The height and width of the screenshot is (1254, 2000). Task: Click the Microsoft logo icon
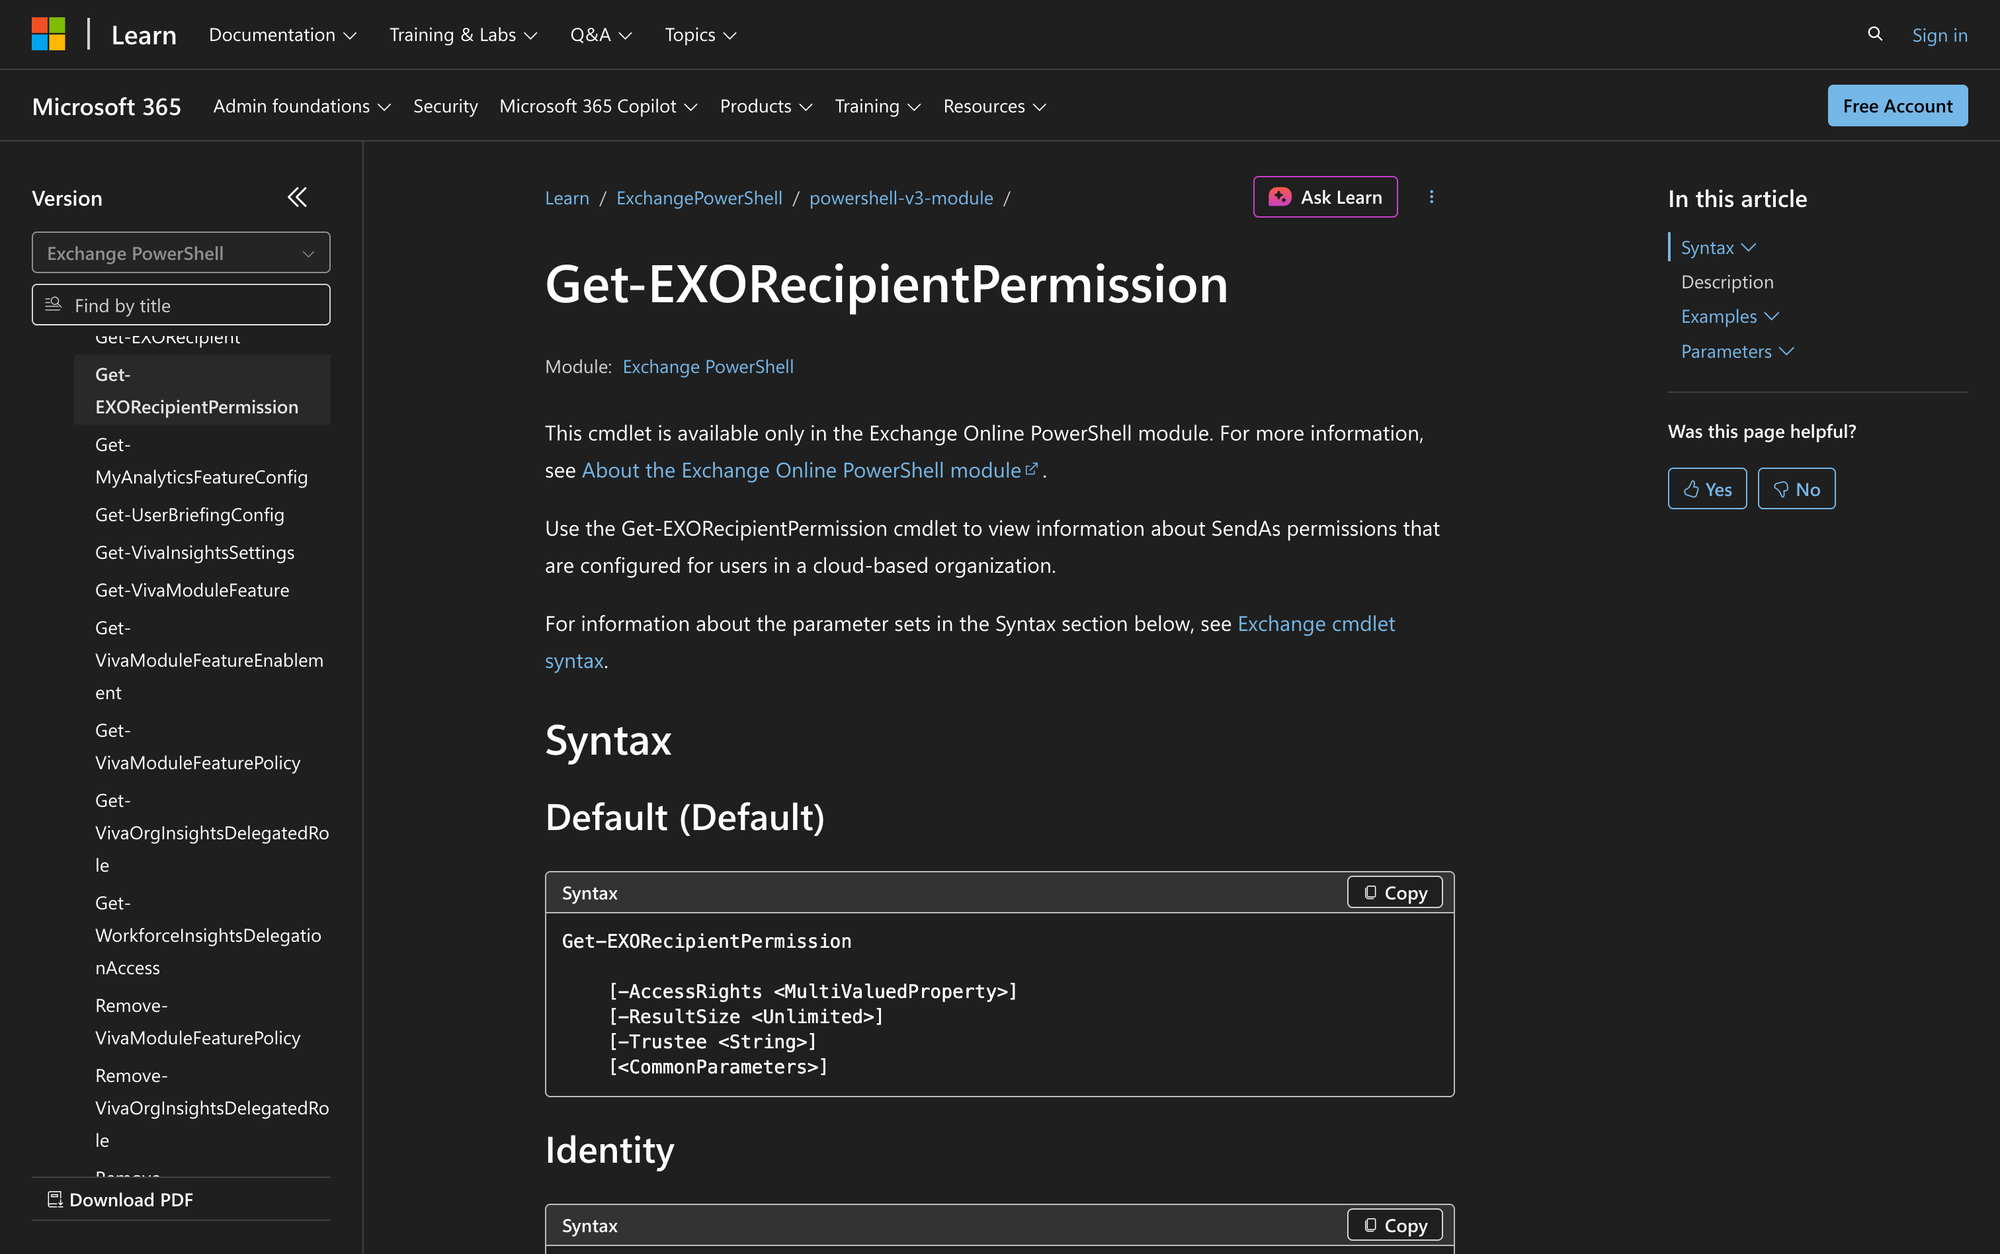pos(48,33)
